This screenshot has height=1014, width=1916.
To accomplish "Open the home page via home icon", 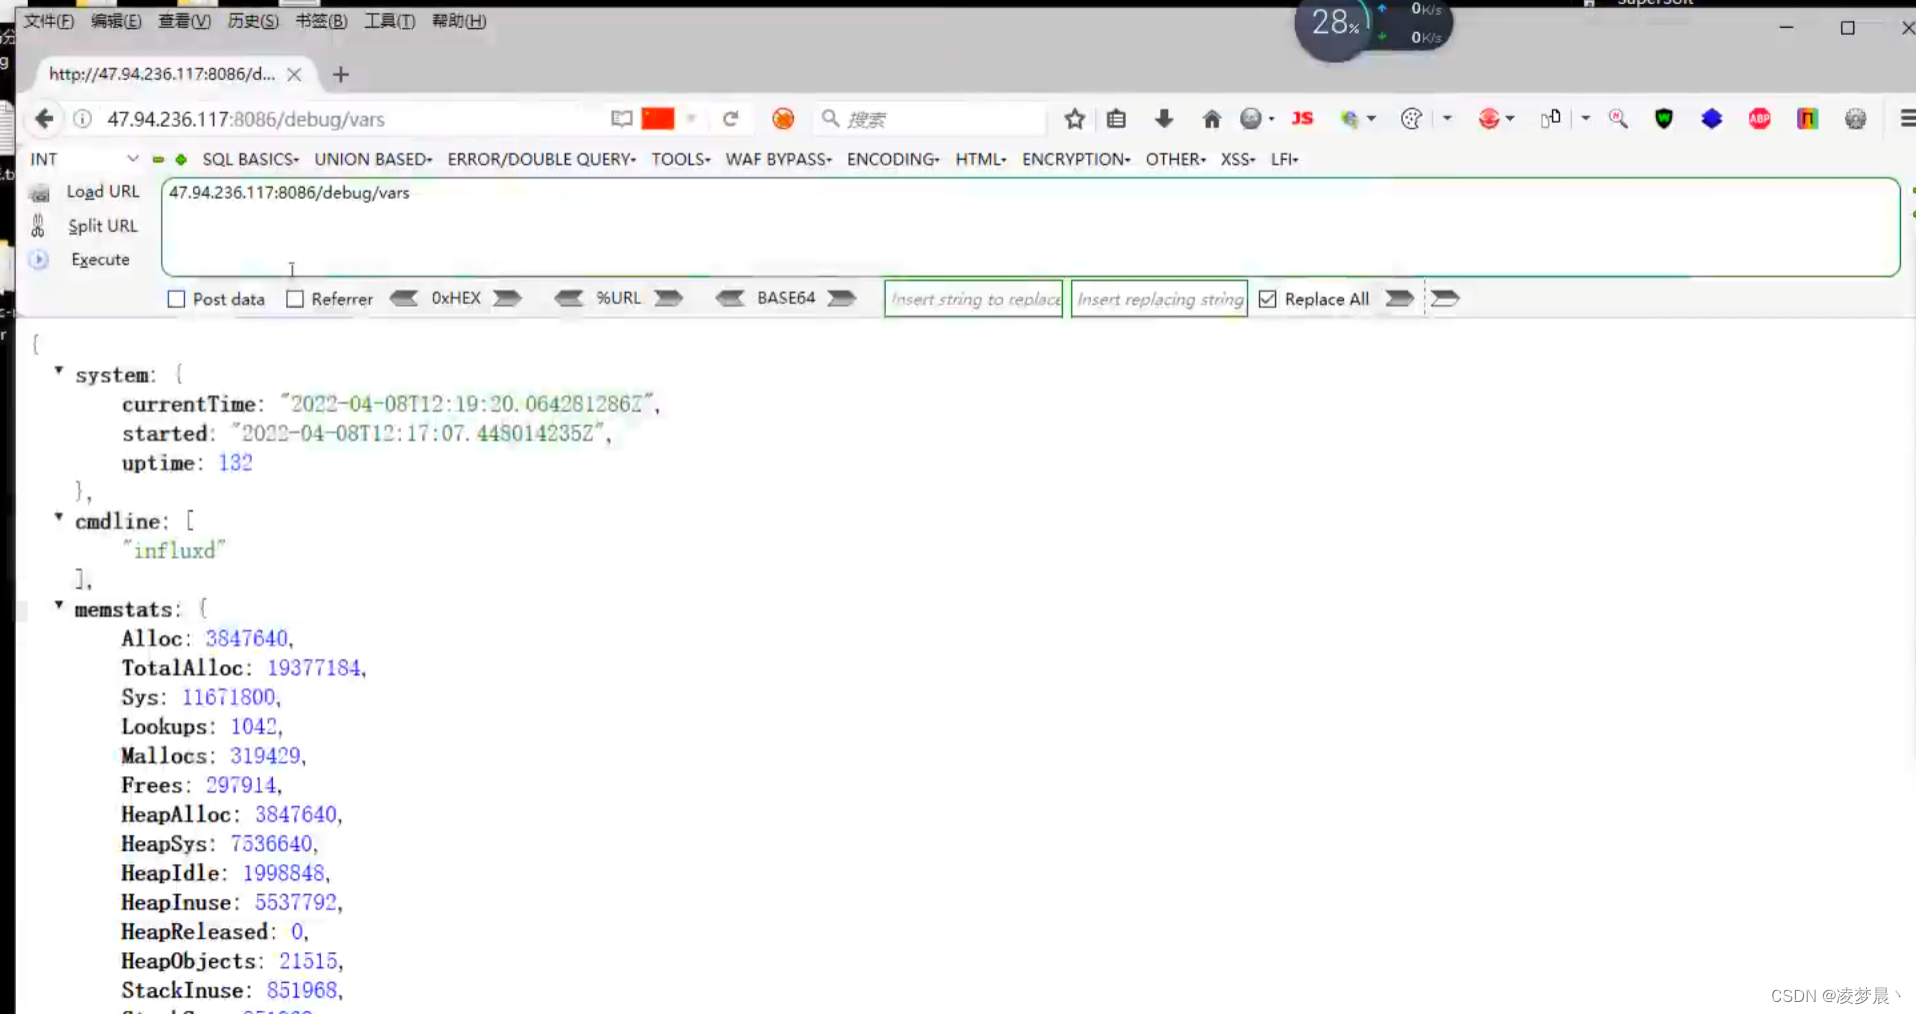I will (1212, 118).
